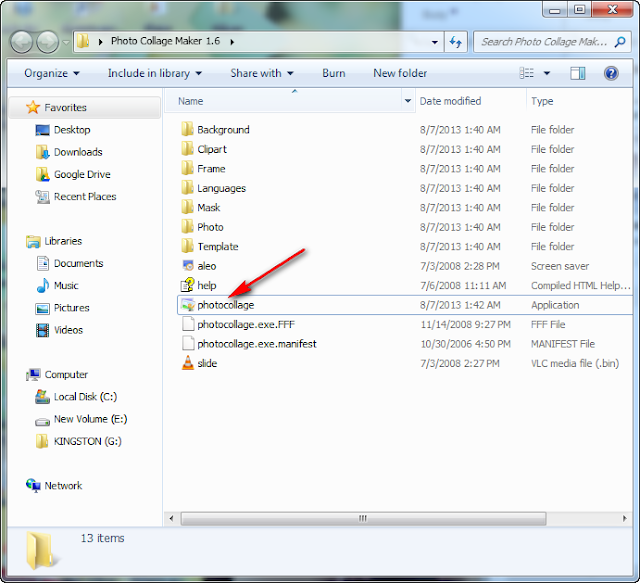Go forward with the Forward arrow button
Image resolution: width=640 pixels, height=583 pixels.
tap(48, 42)
